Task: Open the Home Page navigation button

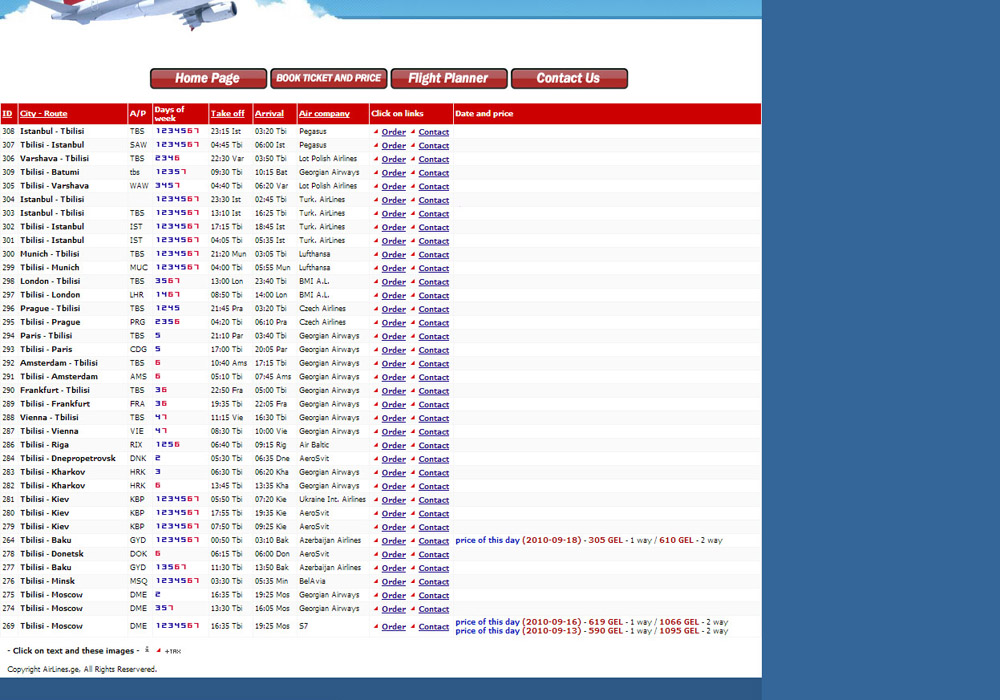Action: coord(208,78)
